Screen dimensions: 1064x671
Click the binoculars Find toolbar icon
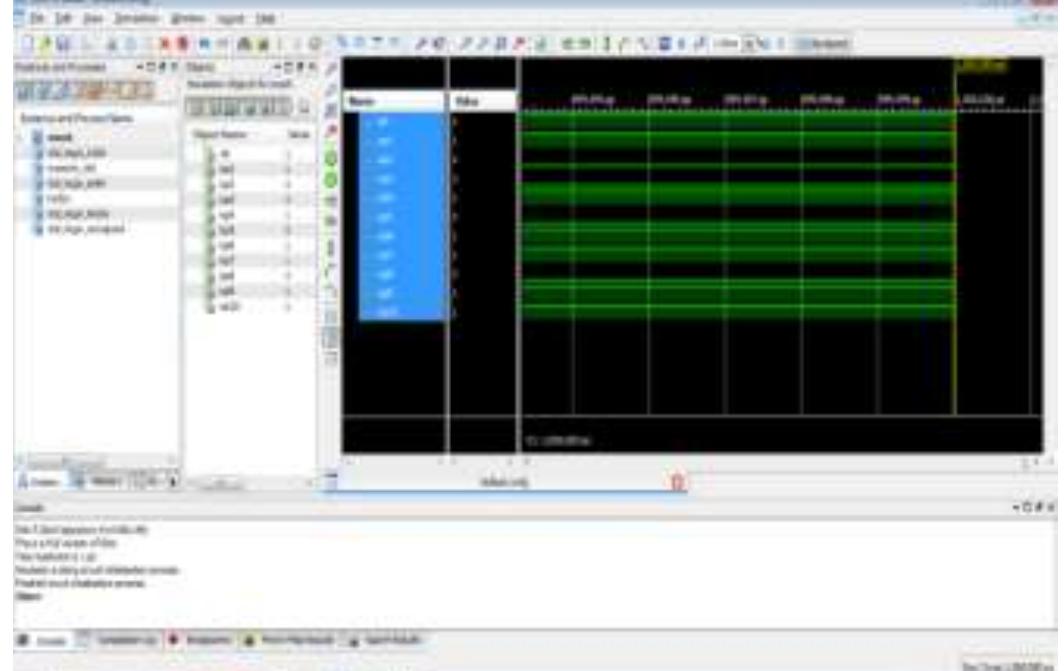point(244,44)
